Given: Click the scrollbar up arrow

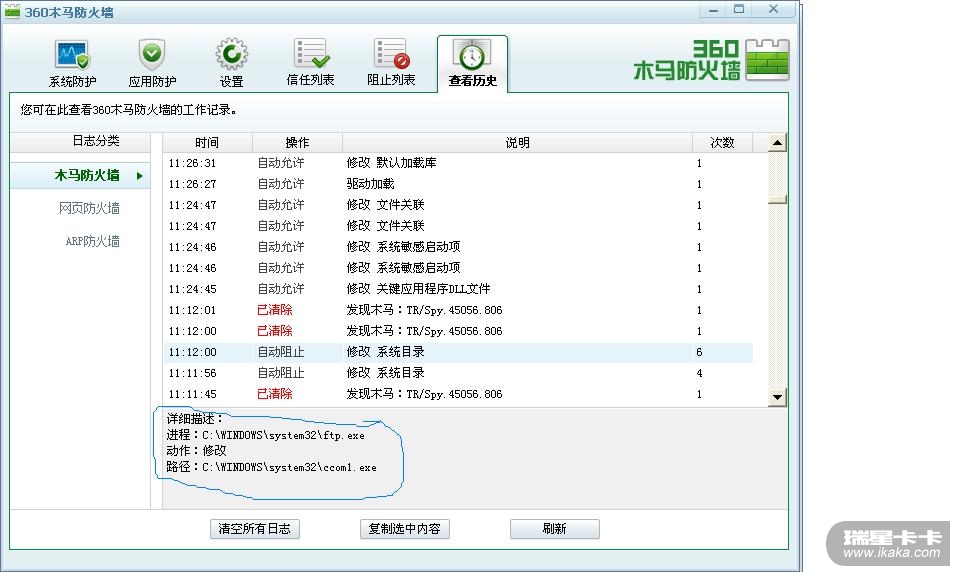Looking at the screenshot, I should point(777,143).
